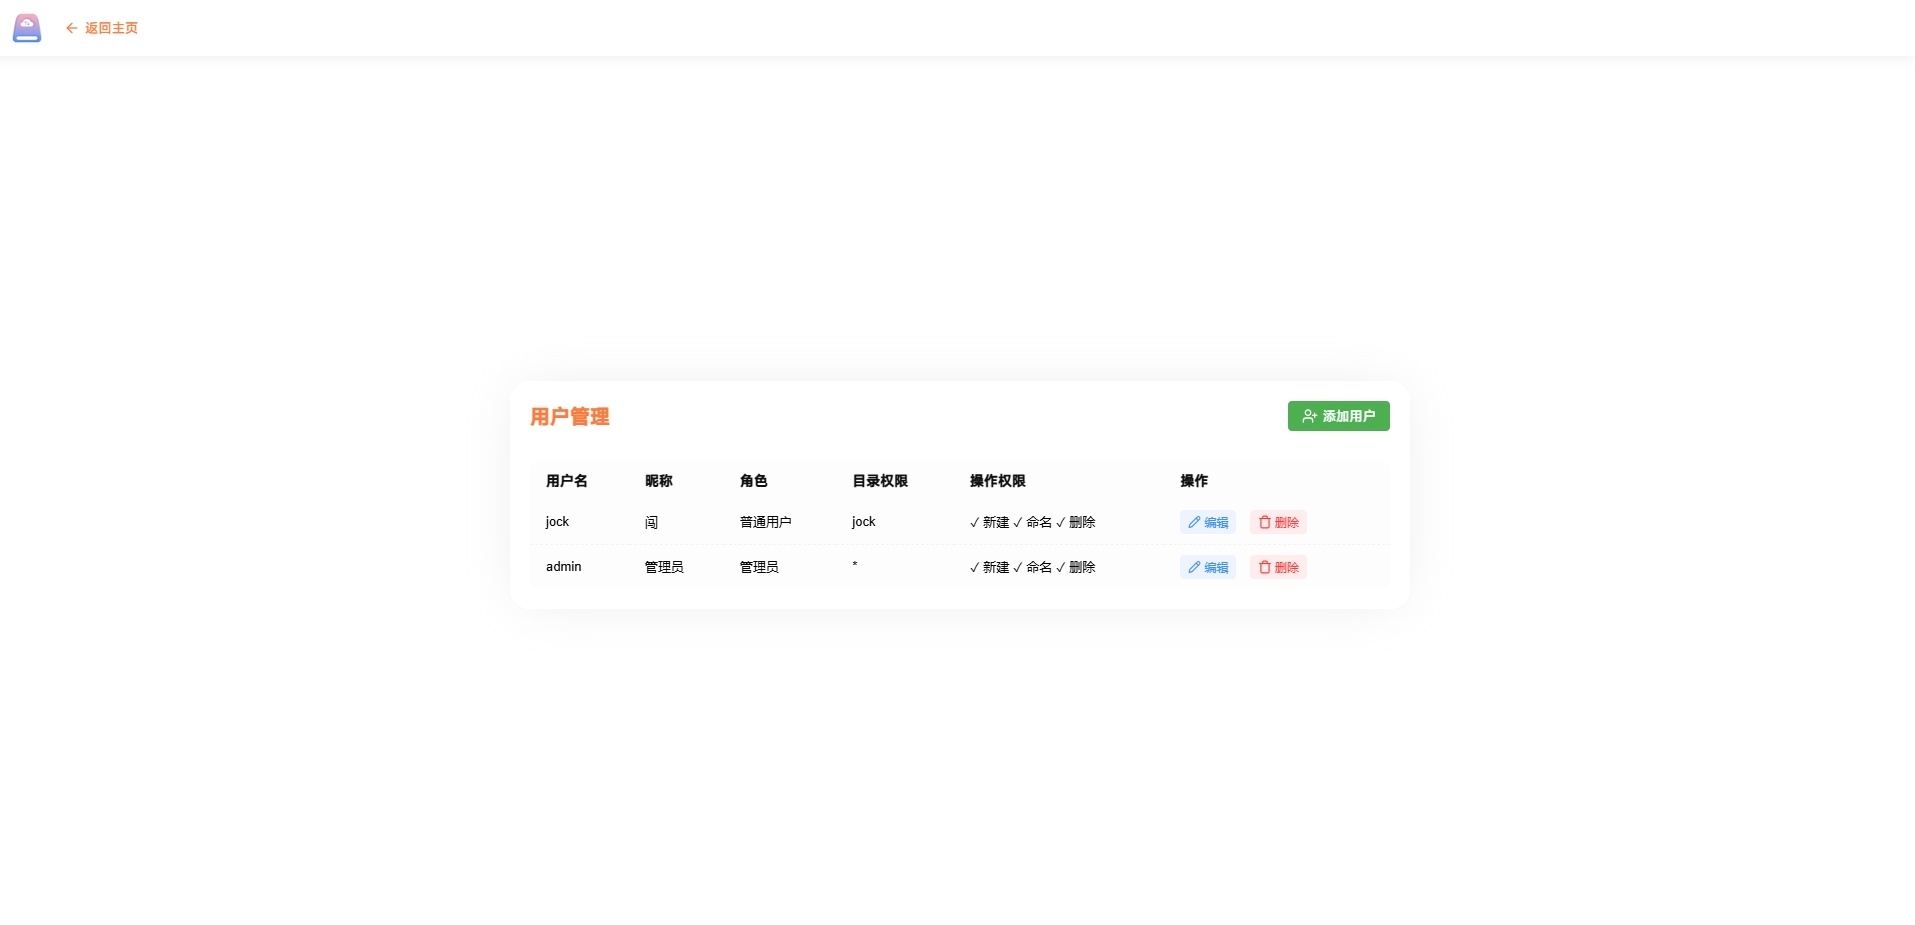Select the jock username cell

[557, 522]
